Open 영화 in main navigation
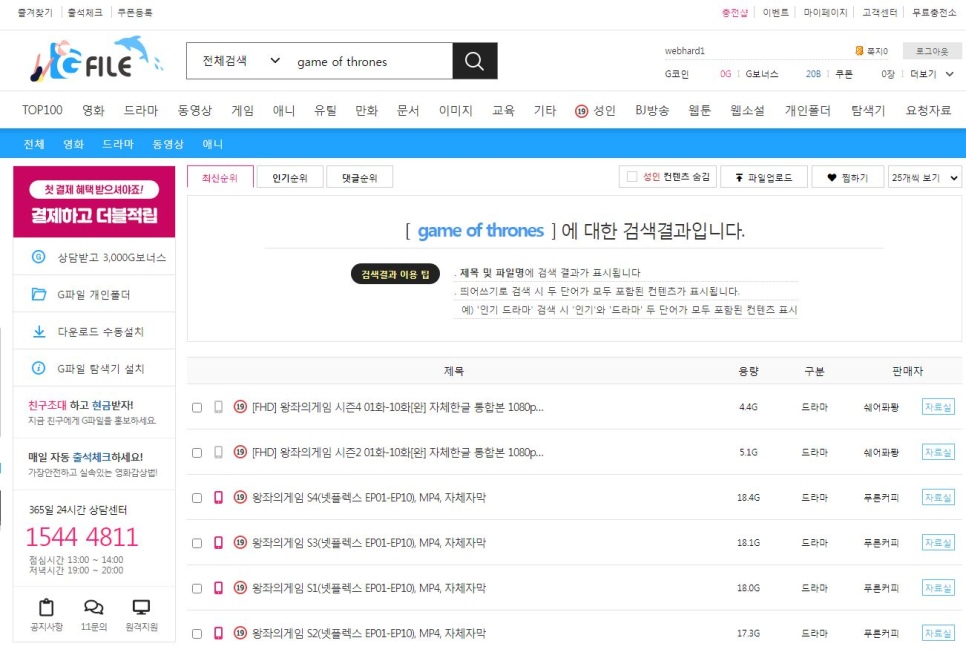 tap(94, 110)
